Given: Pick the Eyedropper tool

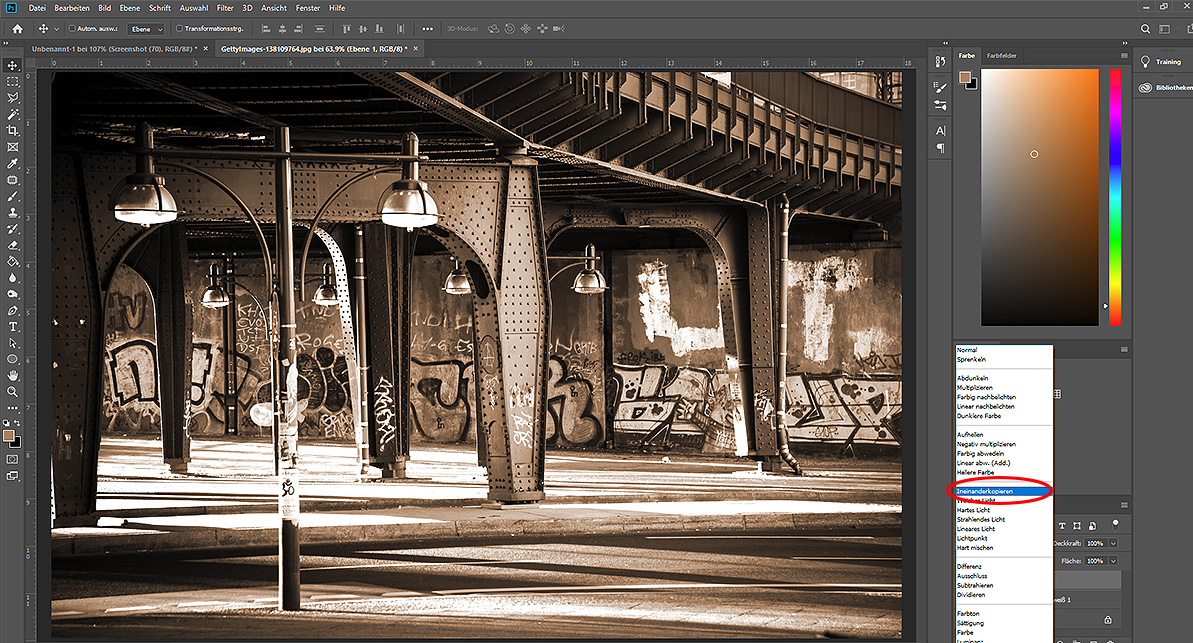Looking at the screenshot, I should (13, 163).
